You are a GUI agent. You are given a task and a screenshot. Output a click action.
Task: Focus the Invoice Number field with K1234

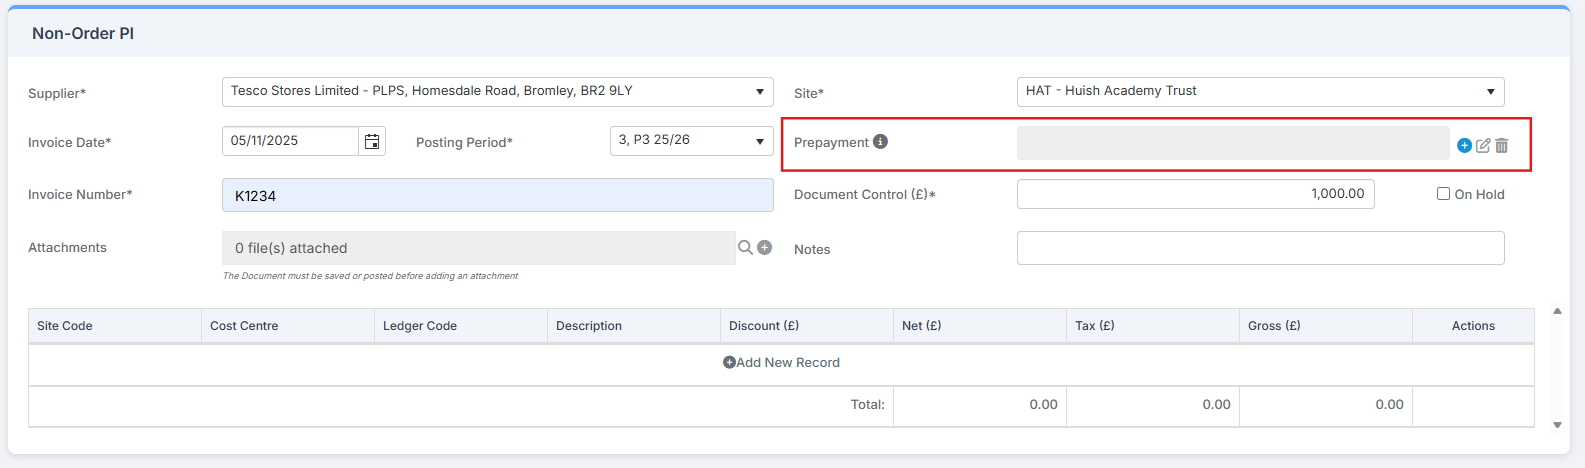pos(497,195)
